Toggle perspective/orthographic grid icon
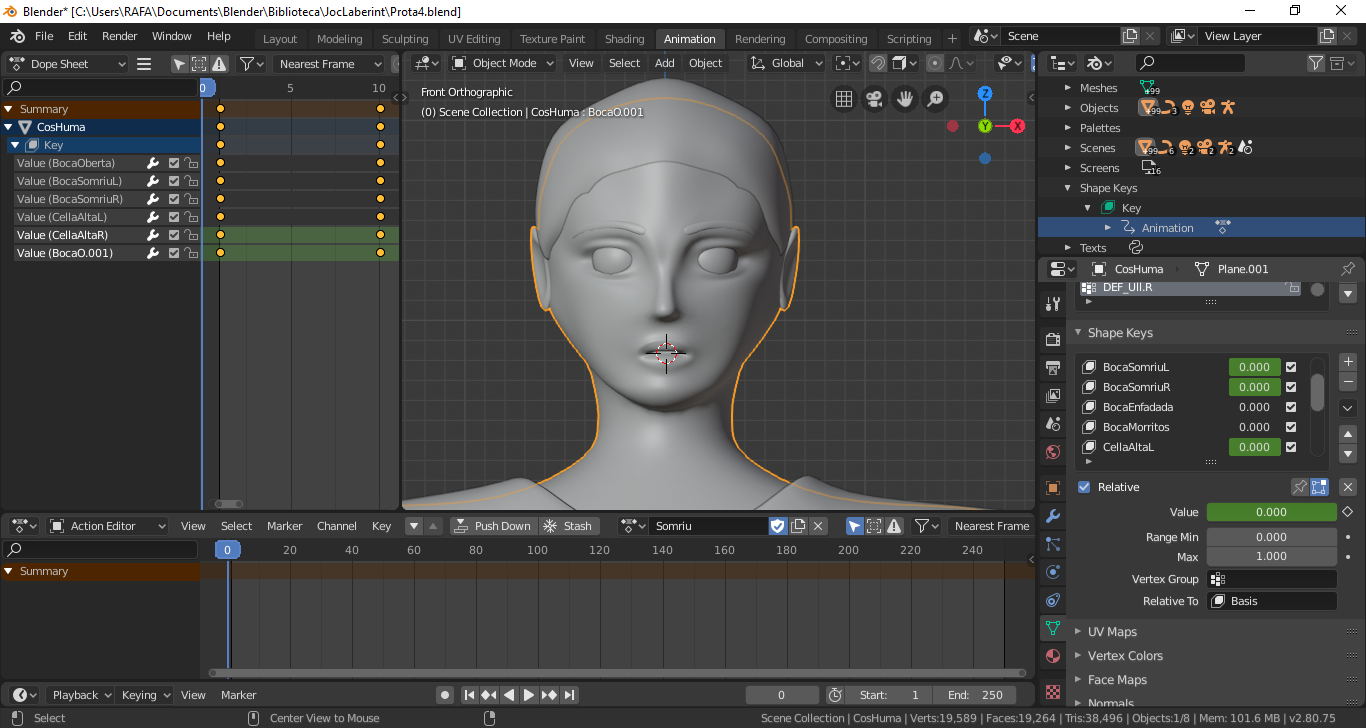Screen dimensions: 1366x728 tap(844, 99)
